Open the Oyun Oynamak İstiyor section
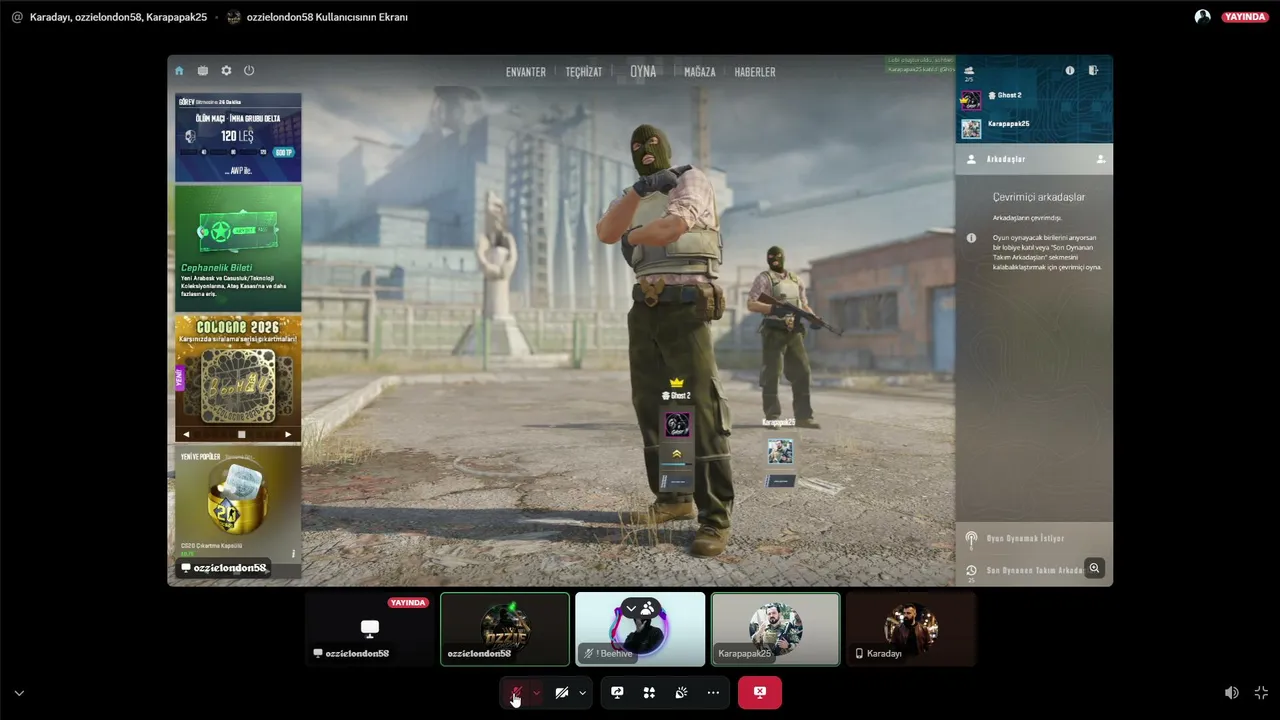1280x720 pixels. 1034,539
